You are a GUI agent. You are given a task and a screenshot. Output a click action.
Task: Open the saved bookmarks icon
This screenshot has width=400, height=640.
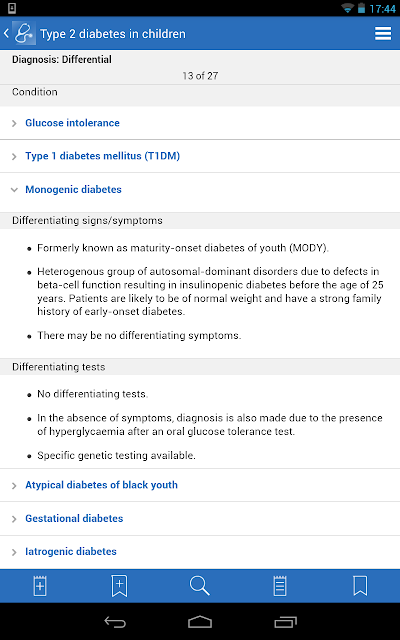pos(360,586)
